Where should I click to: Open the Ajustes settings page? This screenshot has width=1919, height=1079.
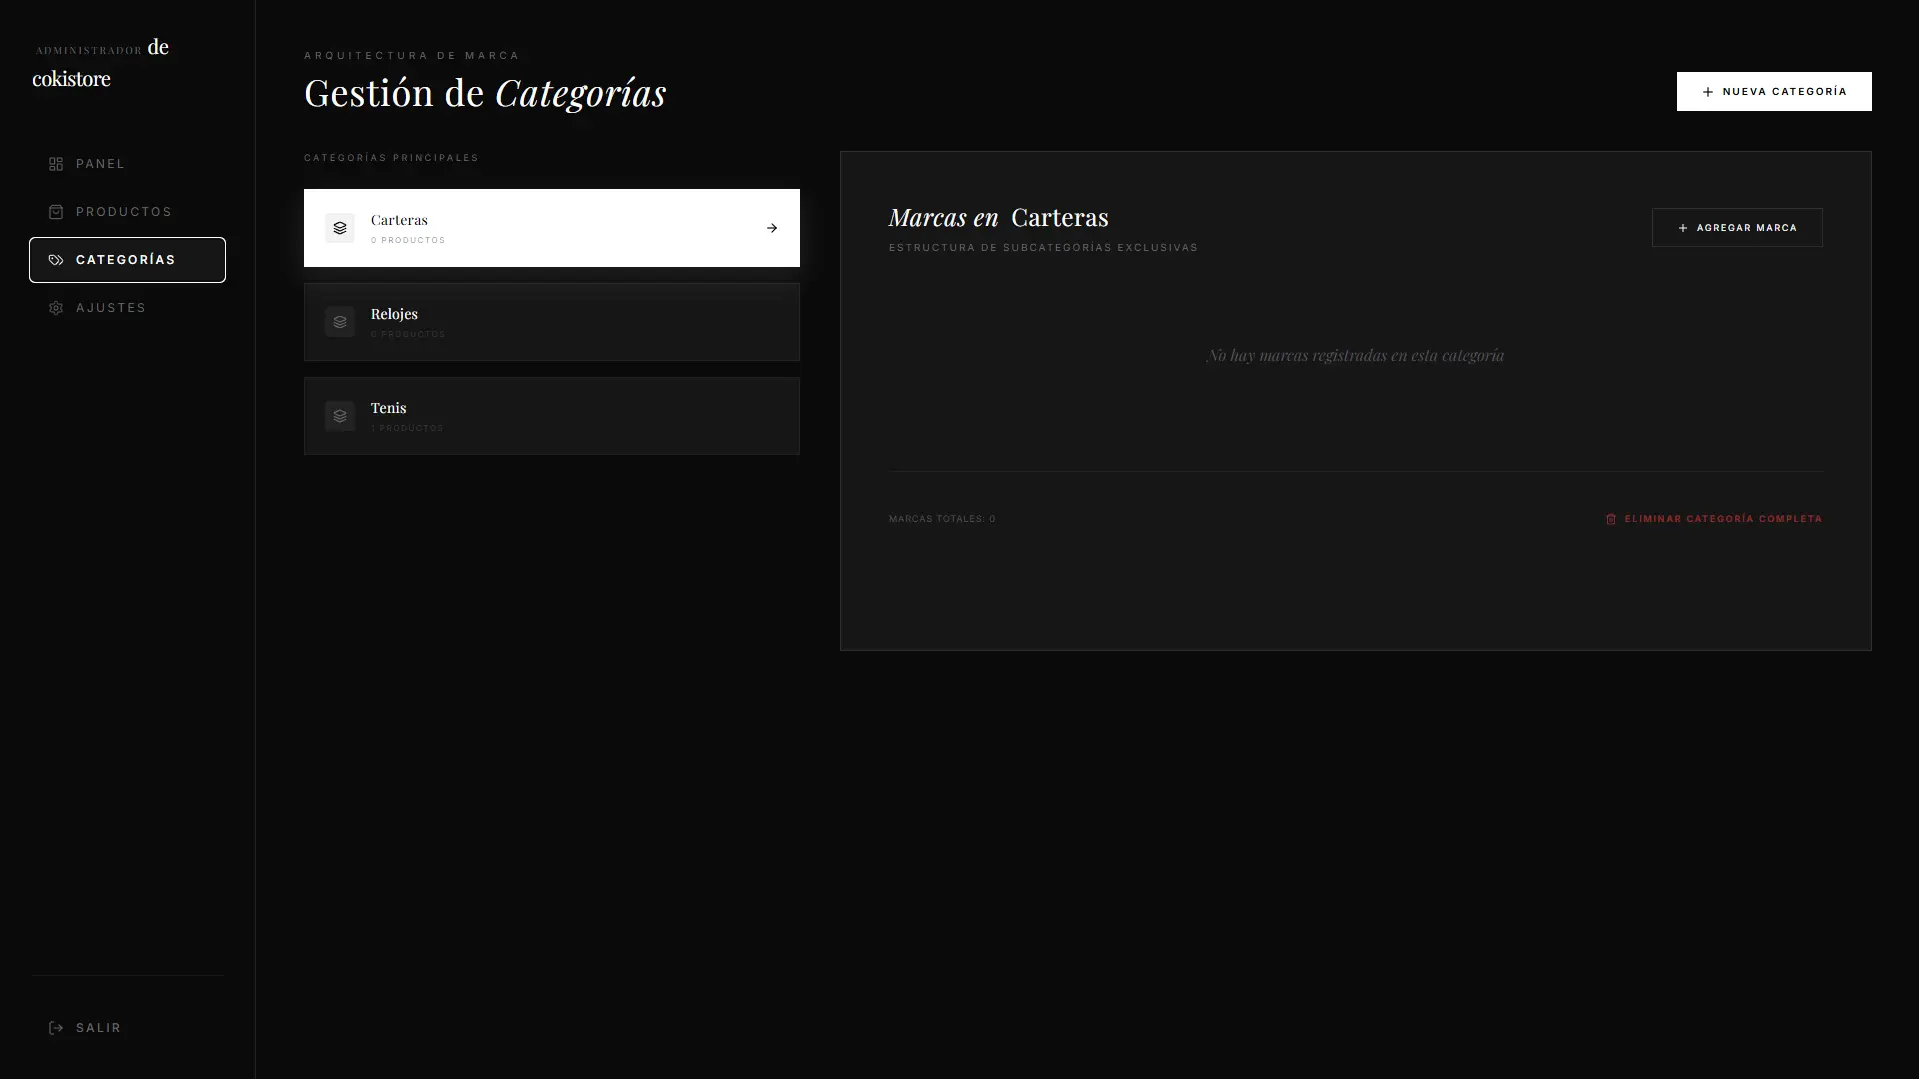pos(128,308)
